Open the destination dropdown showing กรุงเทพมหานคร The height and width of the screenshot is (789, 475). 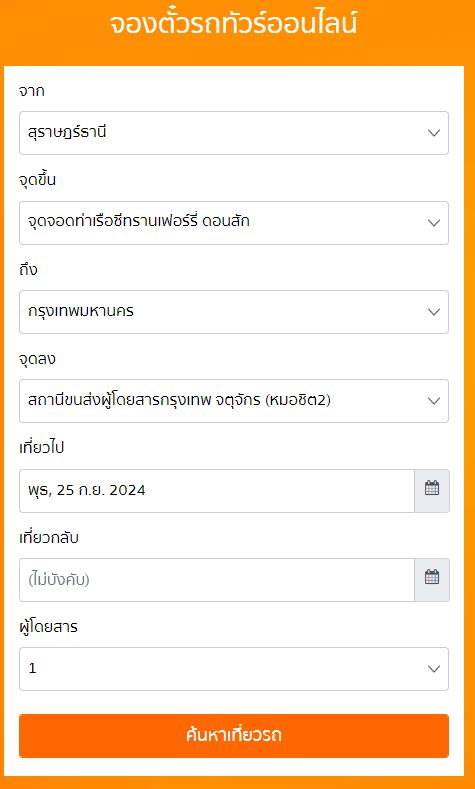coord(234,312)
